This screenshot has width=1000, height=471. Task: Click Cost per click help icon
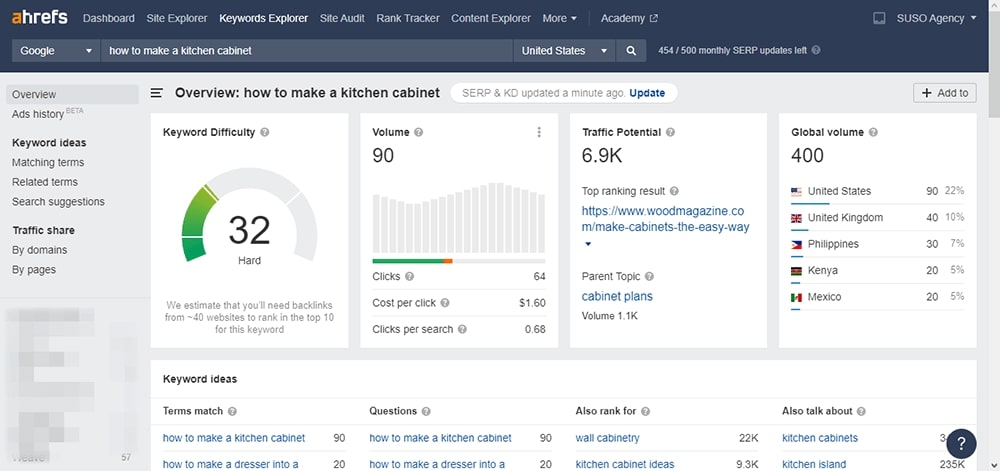click(445, 303)
